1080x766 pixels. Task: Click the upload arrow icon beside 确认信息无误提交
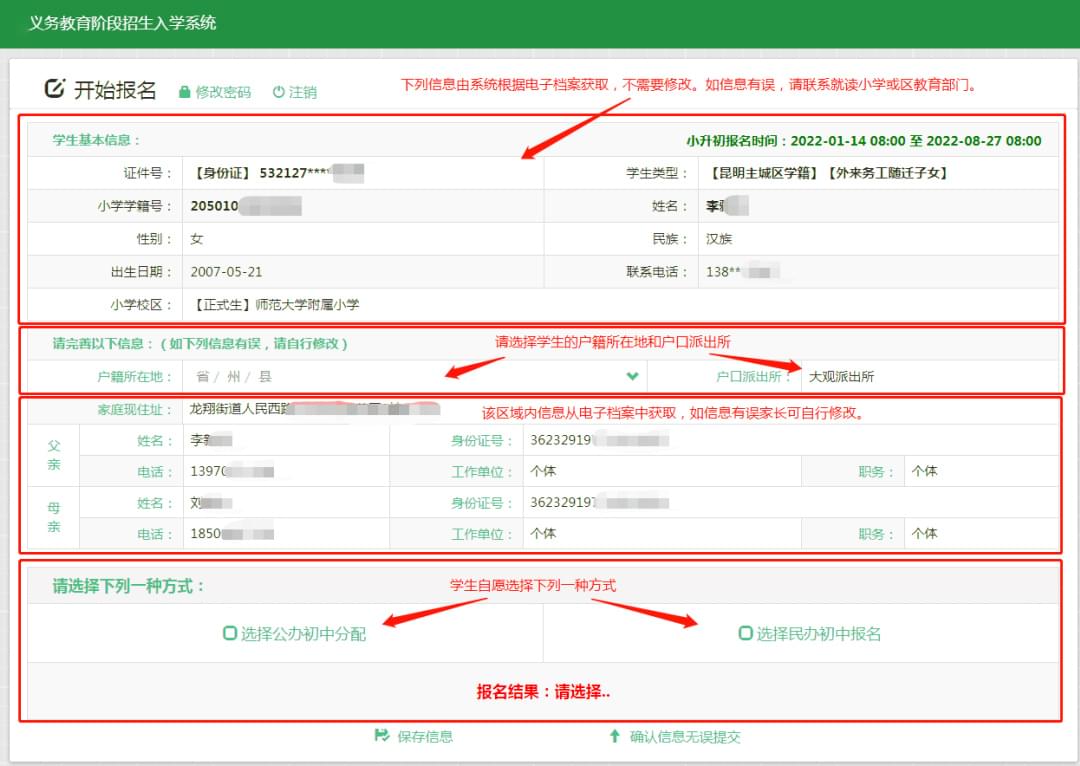pos(614,736)
